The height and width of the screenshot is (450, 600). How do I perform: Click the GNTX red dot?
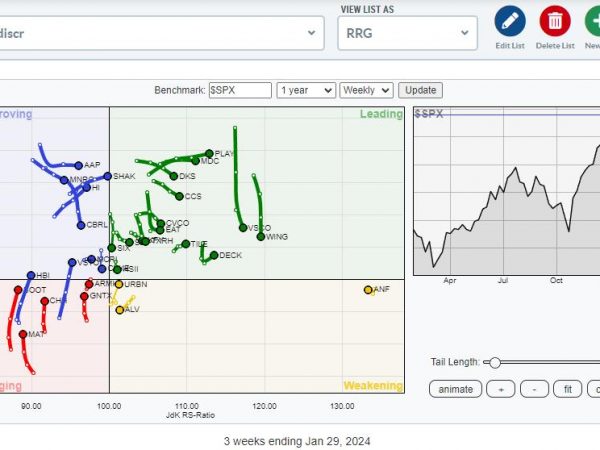click(x=85, y=296)
